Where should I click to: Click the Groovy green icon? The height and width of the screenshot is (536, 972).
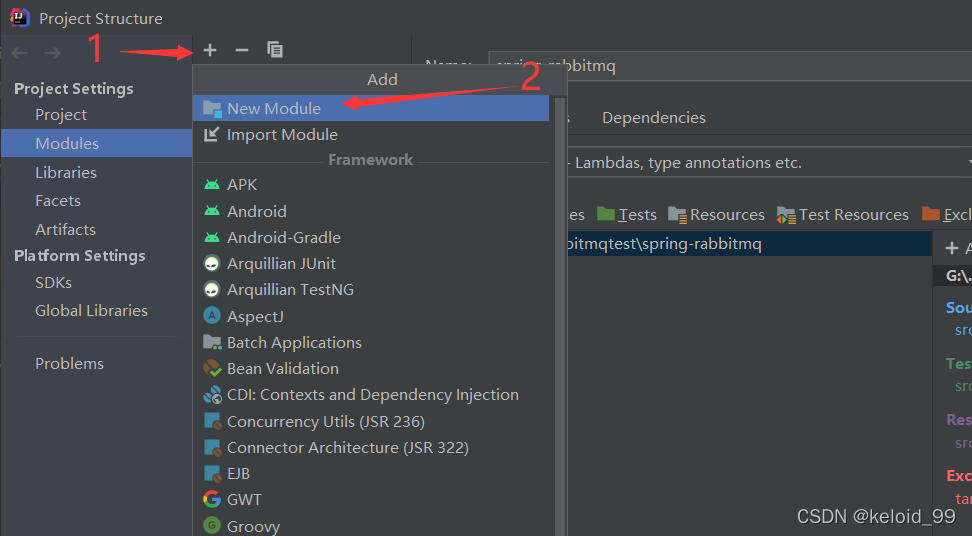click(212, 526)
